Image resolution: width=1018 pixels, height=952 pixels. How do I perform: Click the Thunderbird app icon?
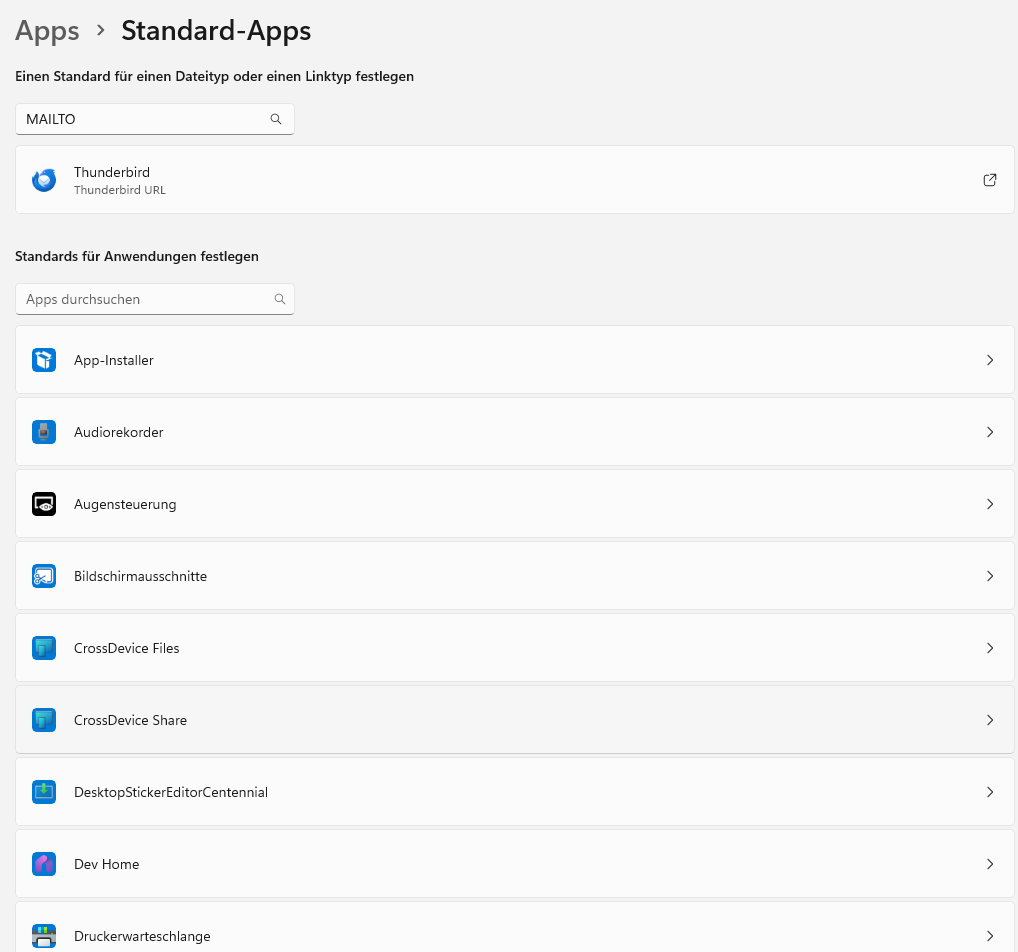pos(44,180)
